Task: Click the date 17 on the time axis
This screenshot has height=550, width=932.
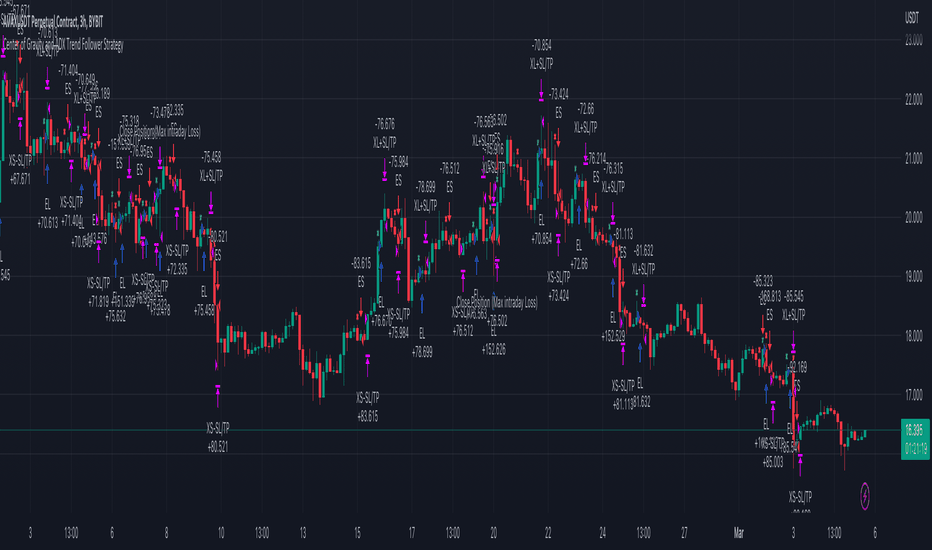Action: (412, 533)
